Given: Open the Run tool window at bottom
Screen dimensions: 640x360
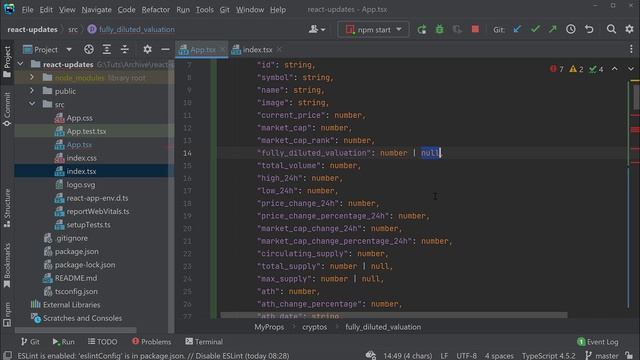Looking at the screenshot, I should coord(63,342).
